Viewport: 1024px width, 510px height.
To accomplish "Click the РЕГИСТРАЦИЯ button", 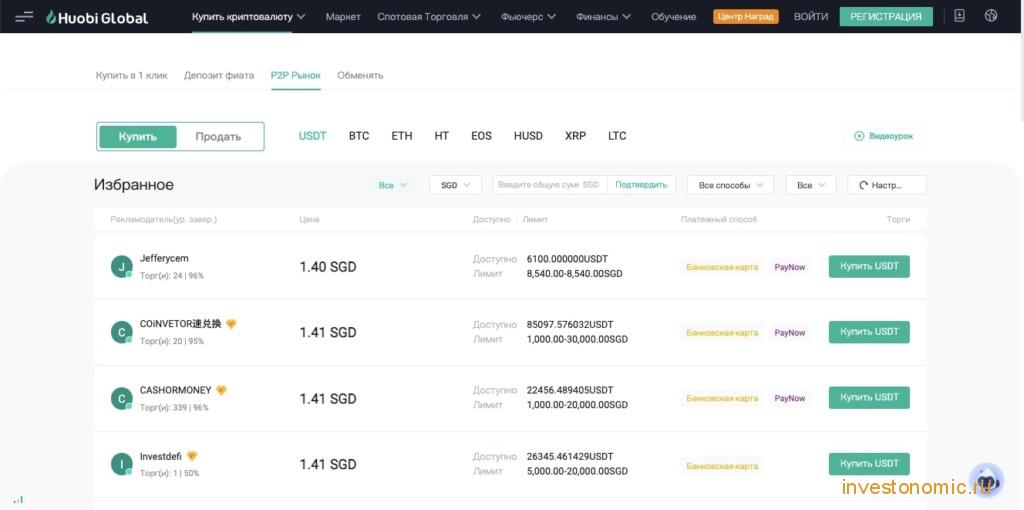I will [x=886, y=16].
